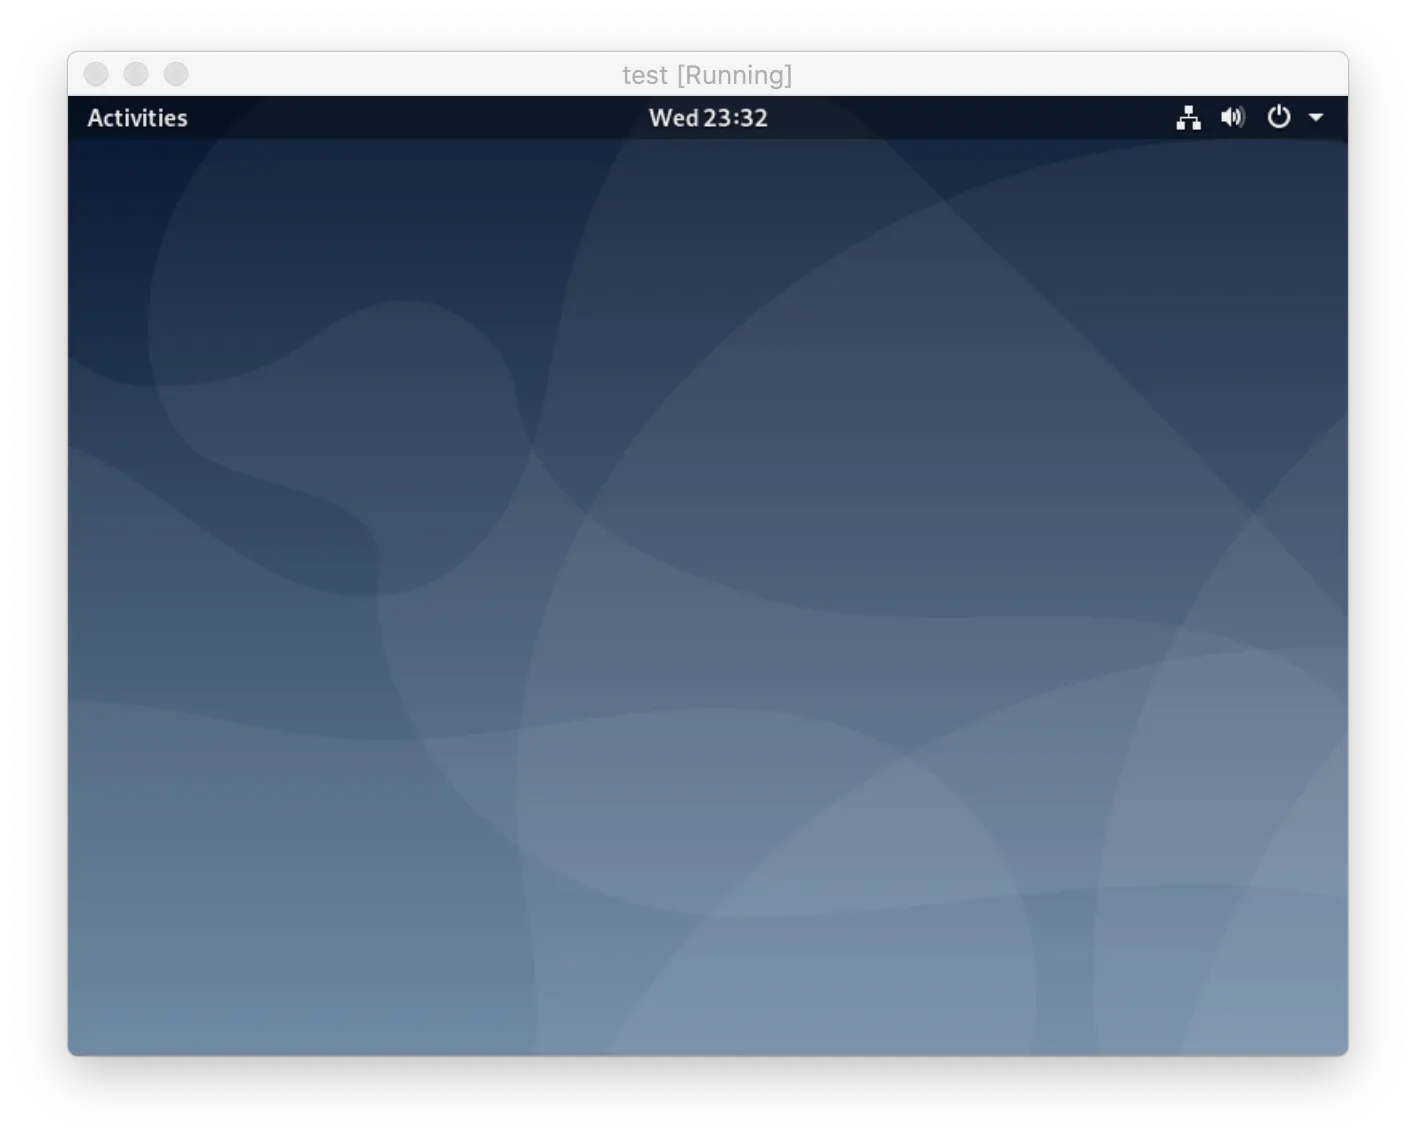This screenshot has height=1140, width=1416.
Task: Close the test [Running] VM window
Action: 96,74
